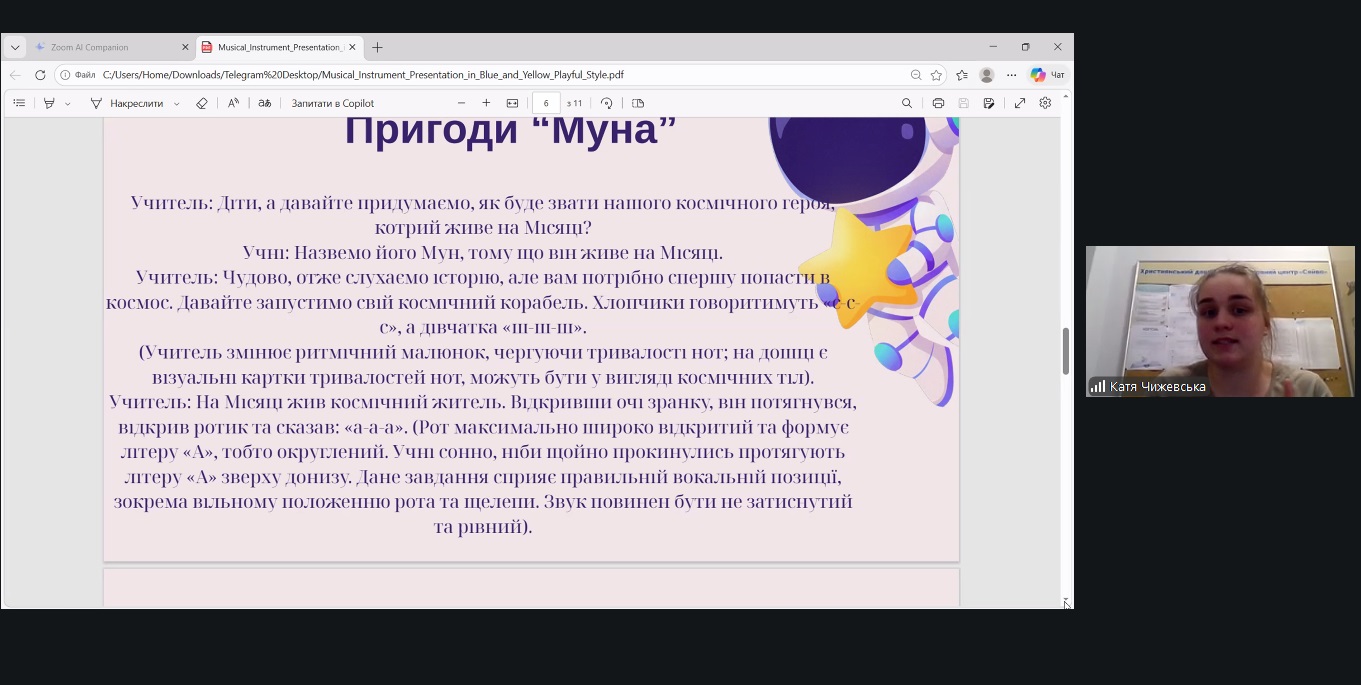Image resolution: width=1361 pixels, height=685 pixels.
Task: Open a new browser tab
Action: (377, 47)
